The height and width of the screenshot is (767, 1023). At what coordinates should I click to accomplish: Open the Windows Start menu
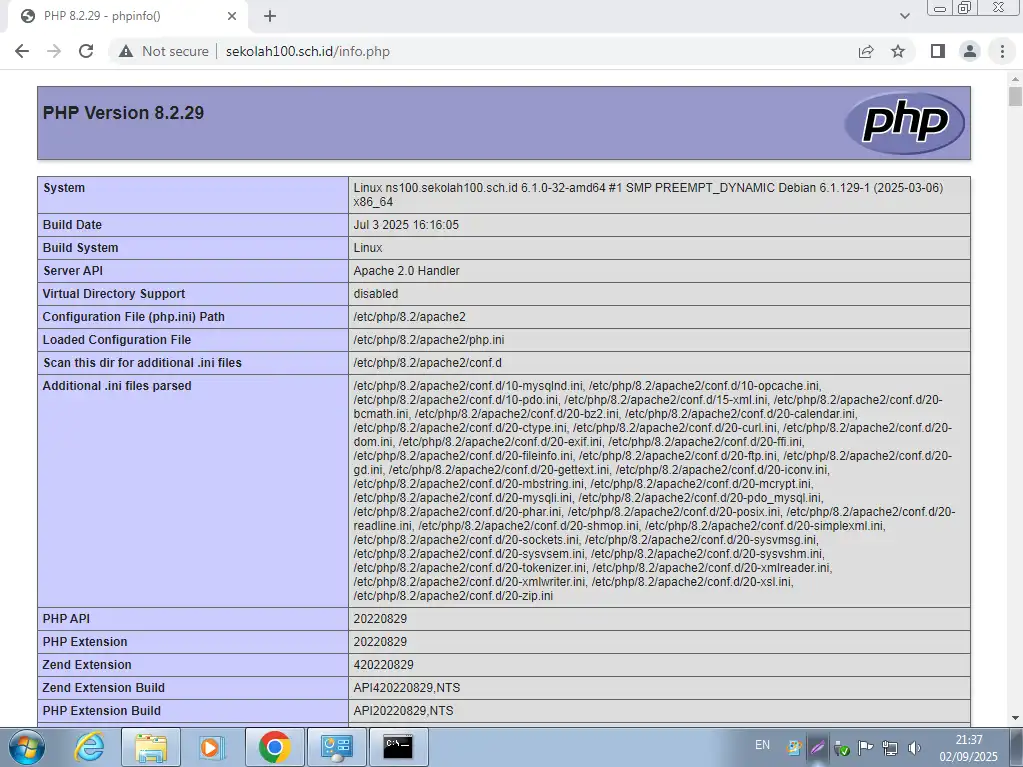(x=27, y=747)
